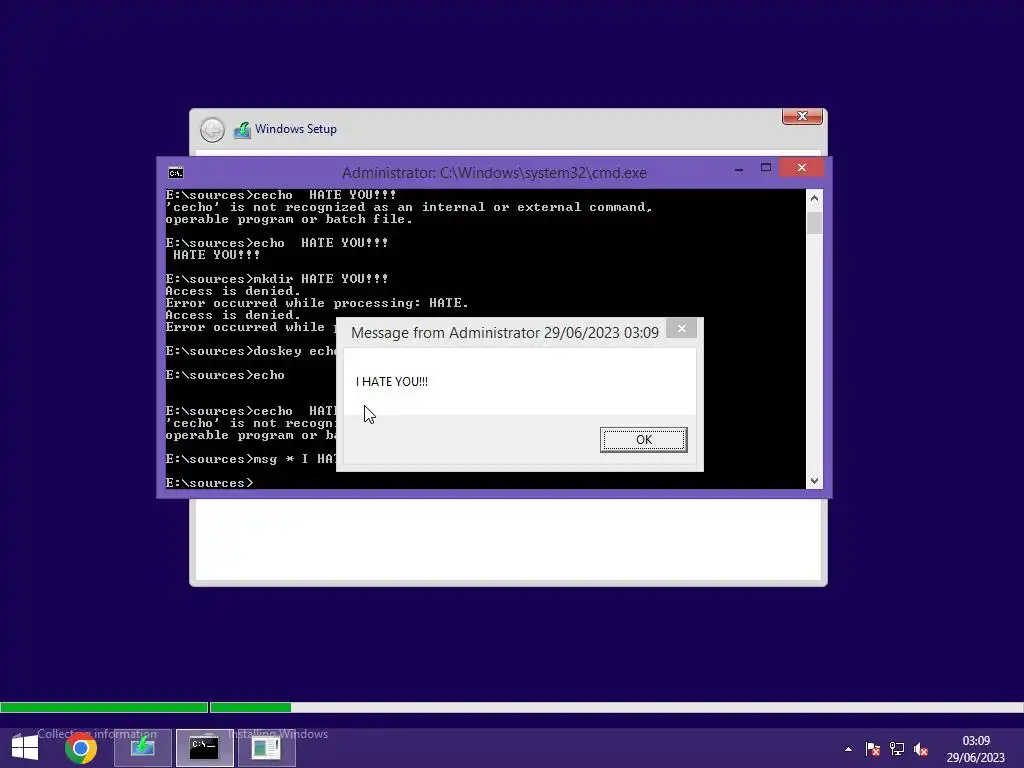Click the I HATE YOU!!! message text

point(392,382)
